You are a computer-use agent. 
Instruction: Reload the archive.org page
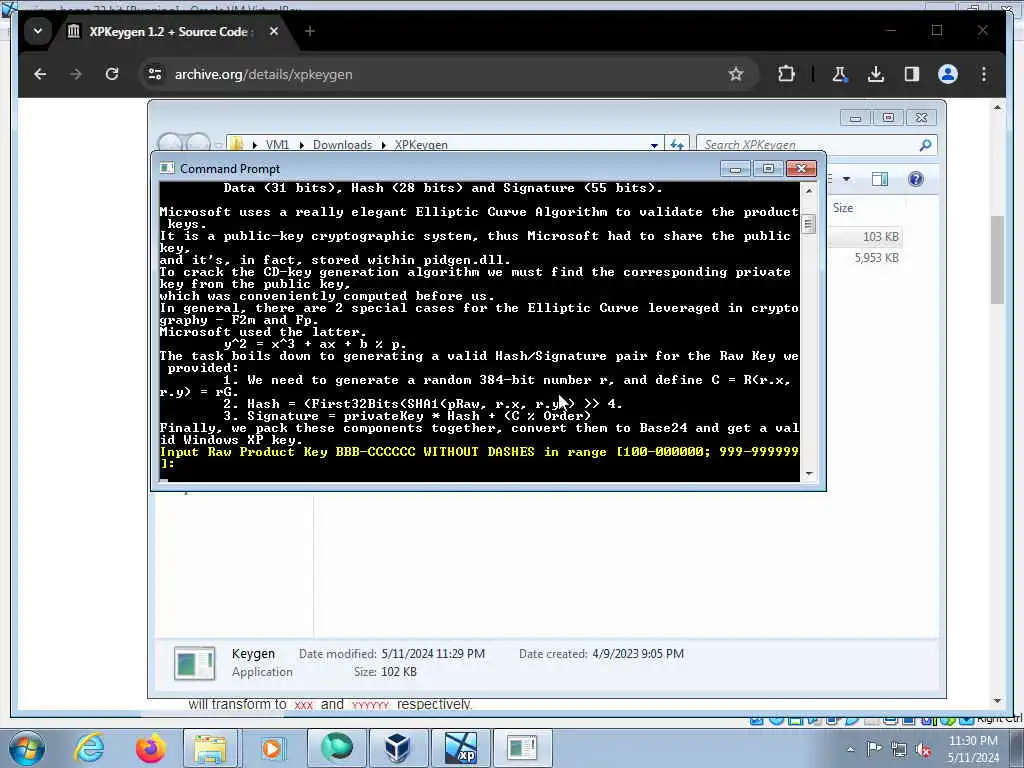pos(112,74)
